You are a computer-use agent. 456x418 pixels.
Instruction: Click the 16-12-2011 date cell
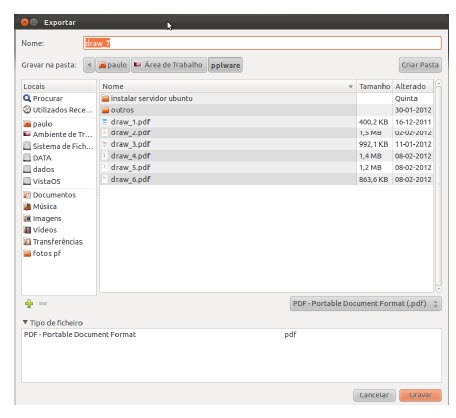[x=413, y=122]
